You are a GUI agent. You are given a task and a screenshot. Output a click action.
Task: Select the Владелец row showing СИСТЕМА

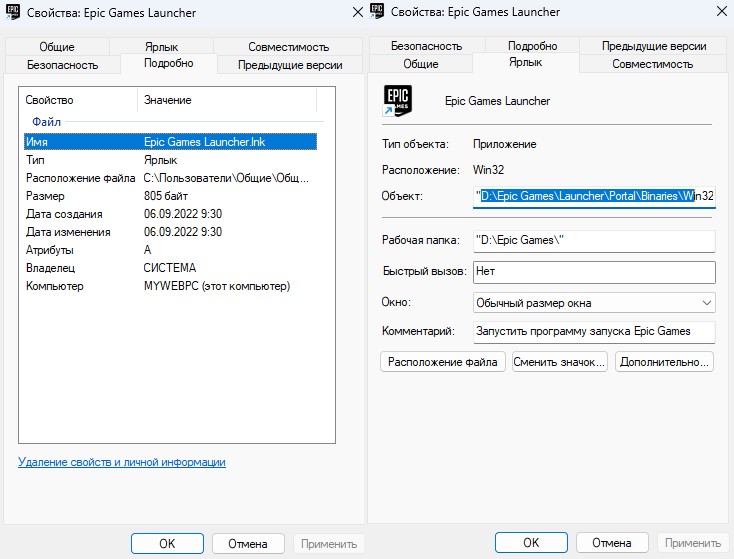[x=170, y=268]
